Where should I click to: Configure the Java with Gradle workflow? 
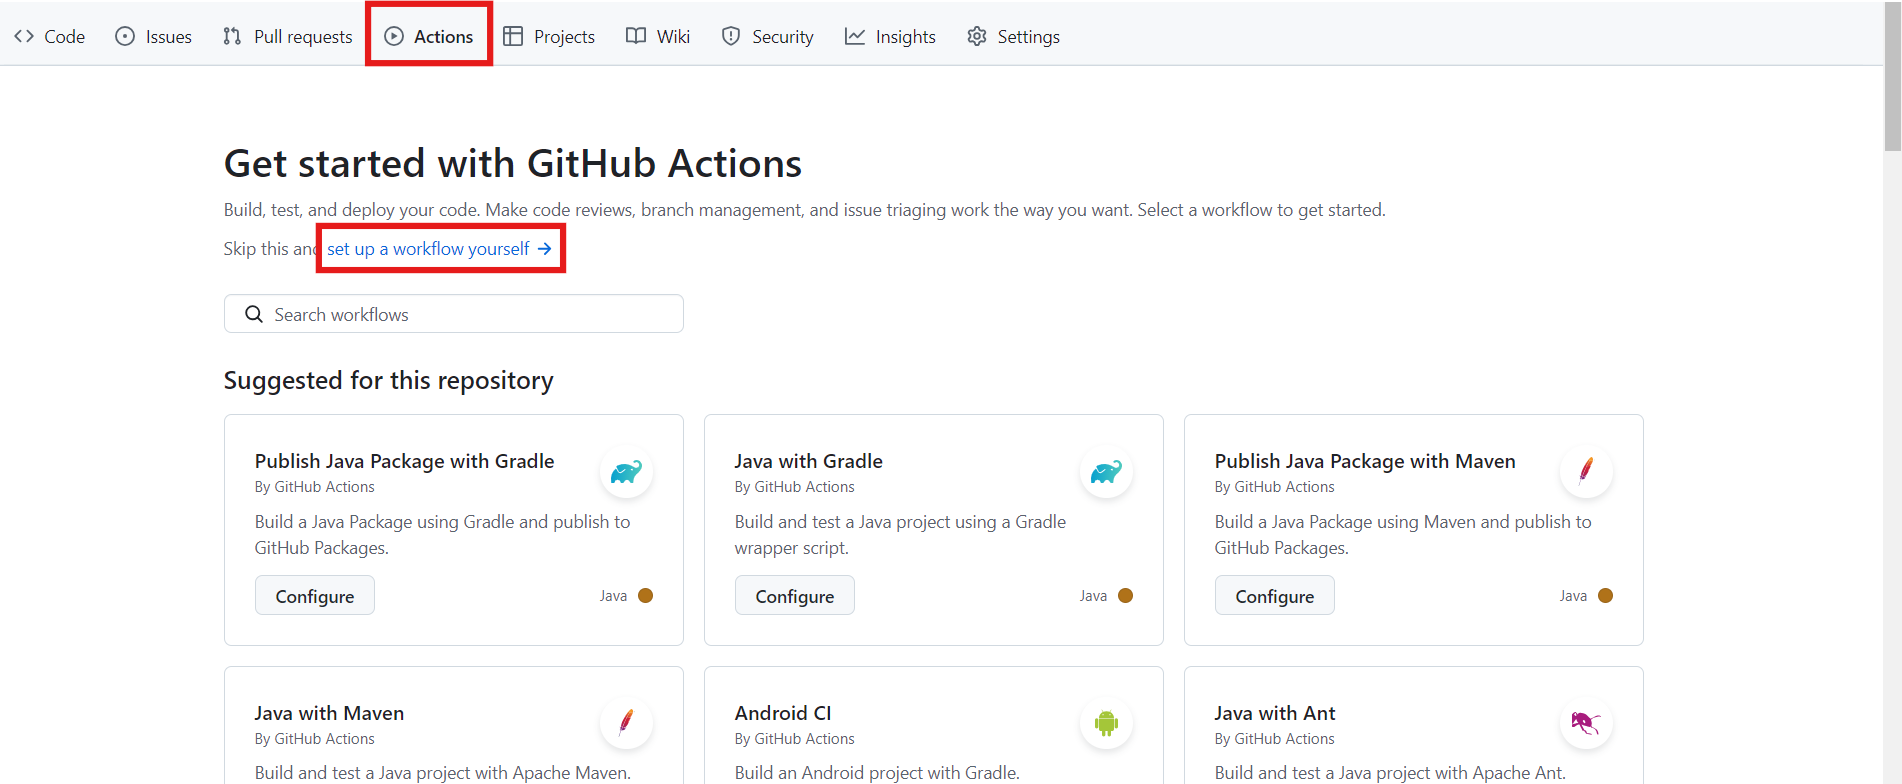795,595
